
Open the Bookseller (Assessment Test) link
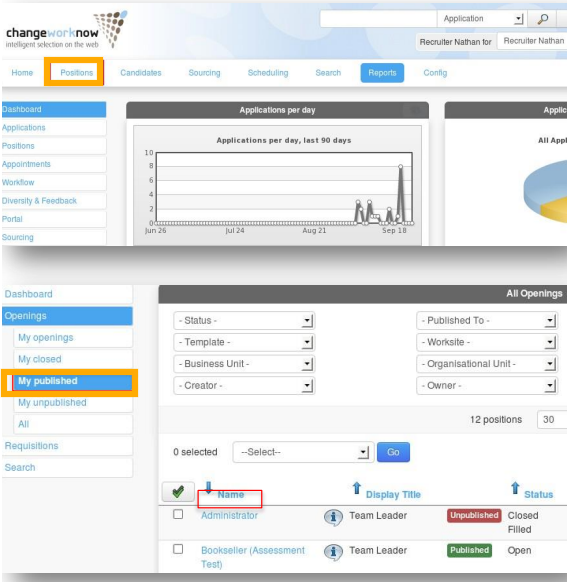[253, 557]
